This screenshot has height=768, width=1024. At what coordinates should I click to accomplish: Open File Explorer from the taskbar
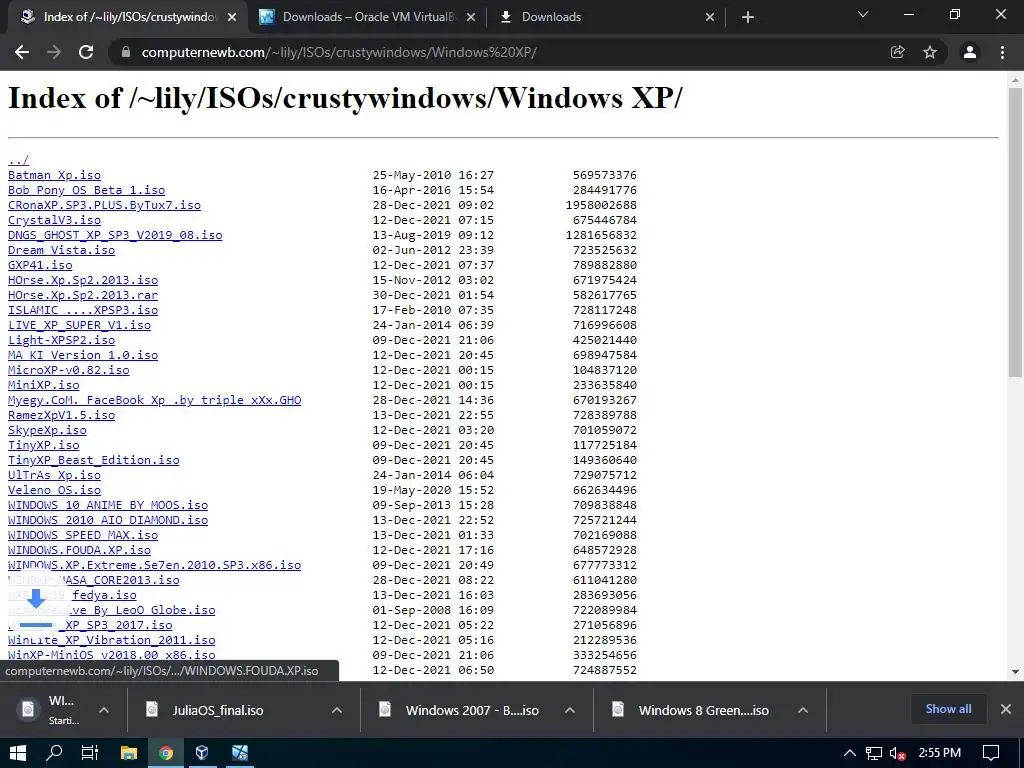click(x=129, y=753)
